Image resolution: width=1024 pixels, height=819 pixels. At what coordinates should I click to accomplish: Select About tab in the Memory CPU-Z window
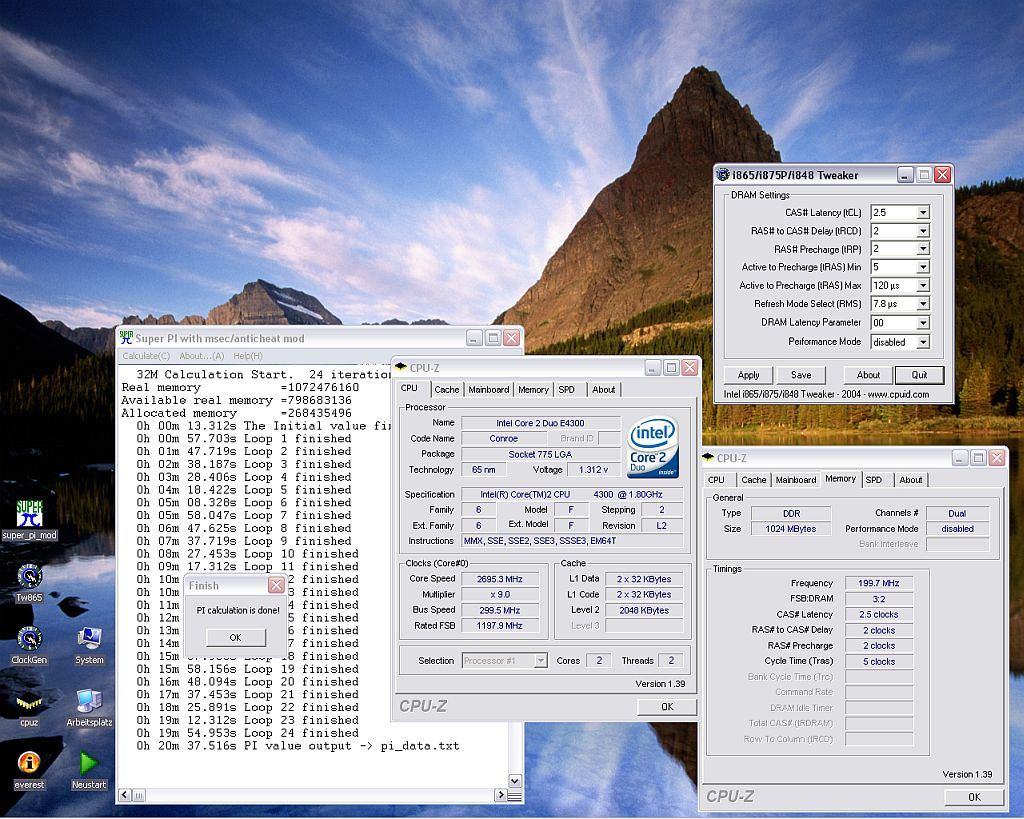pos(910,479)
